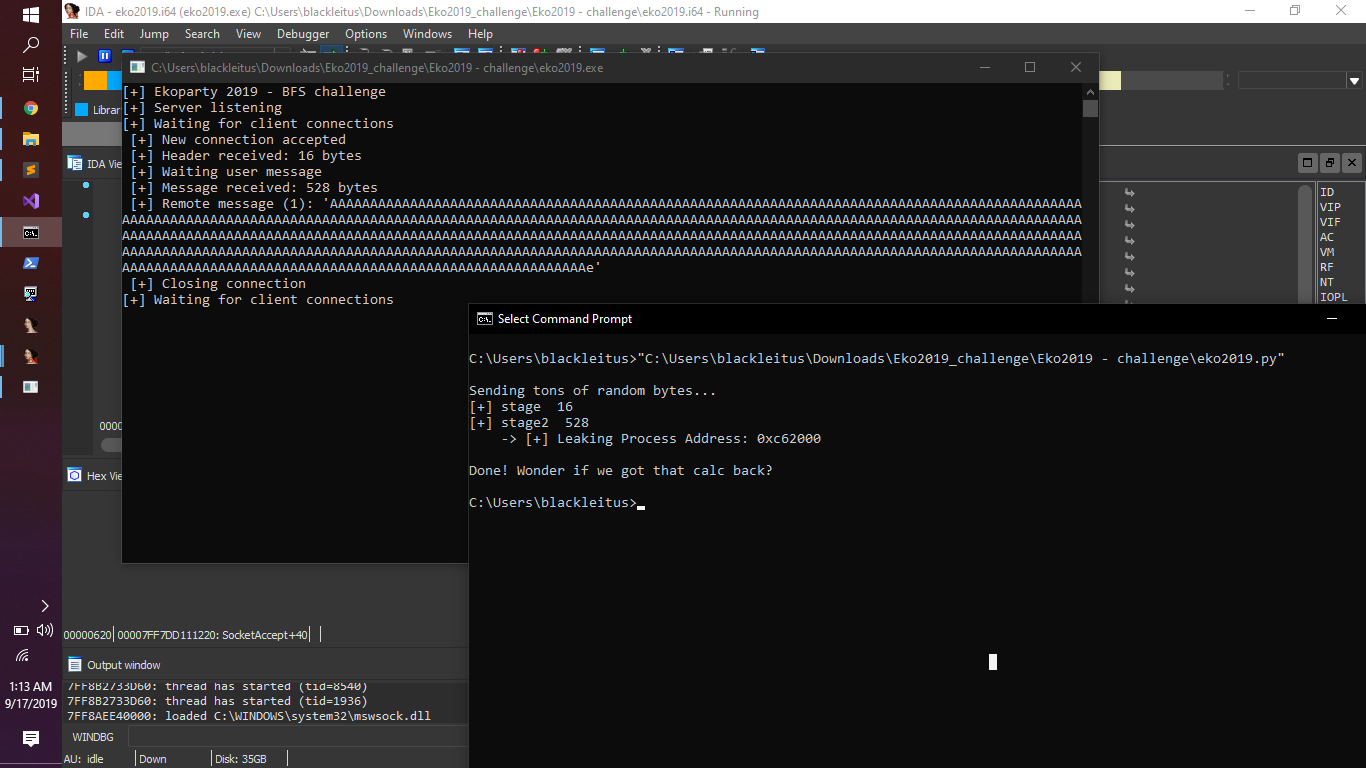Click the IDA Pause process button
The image size is (1366, 768).
(104, 56)
